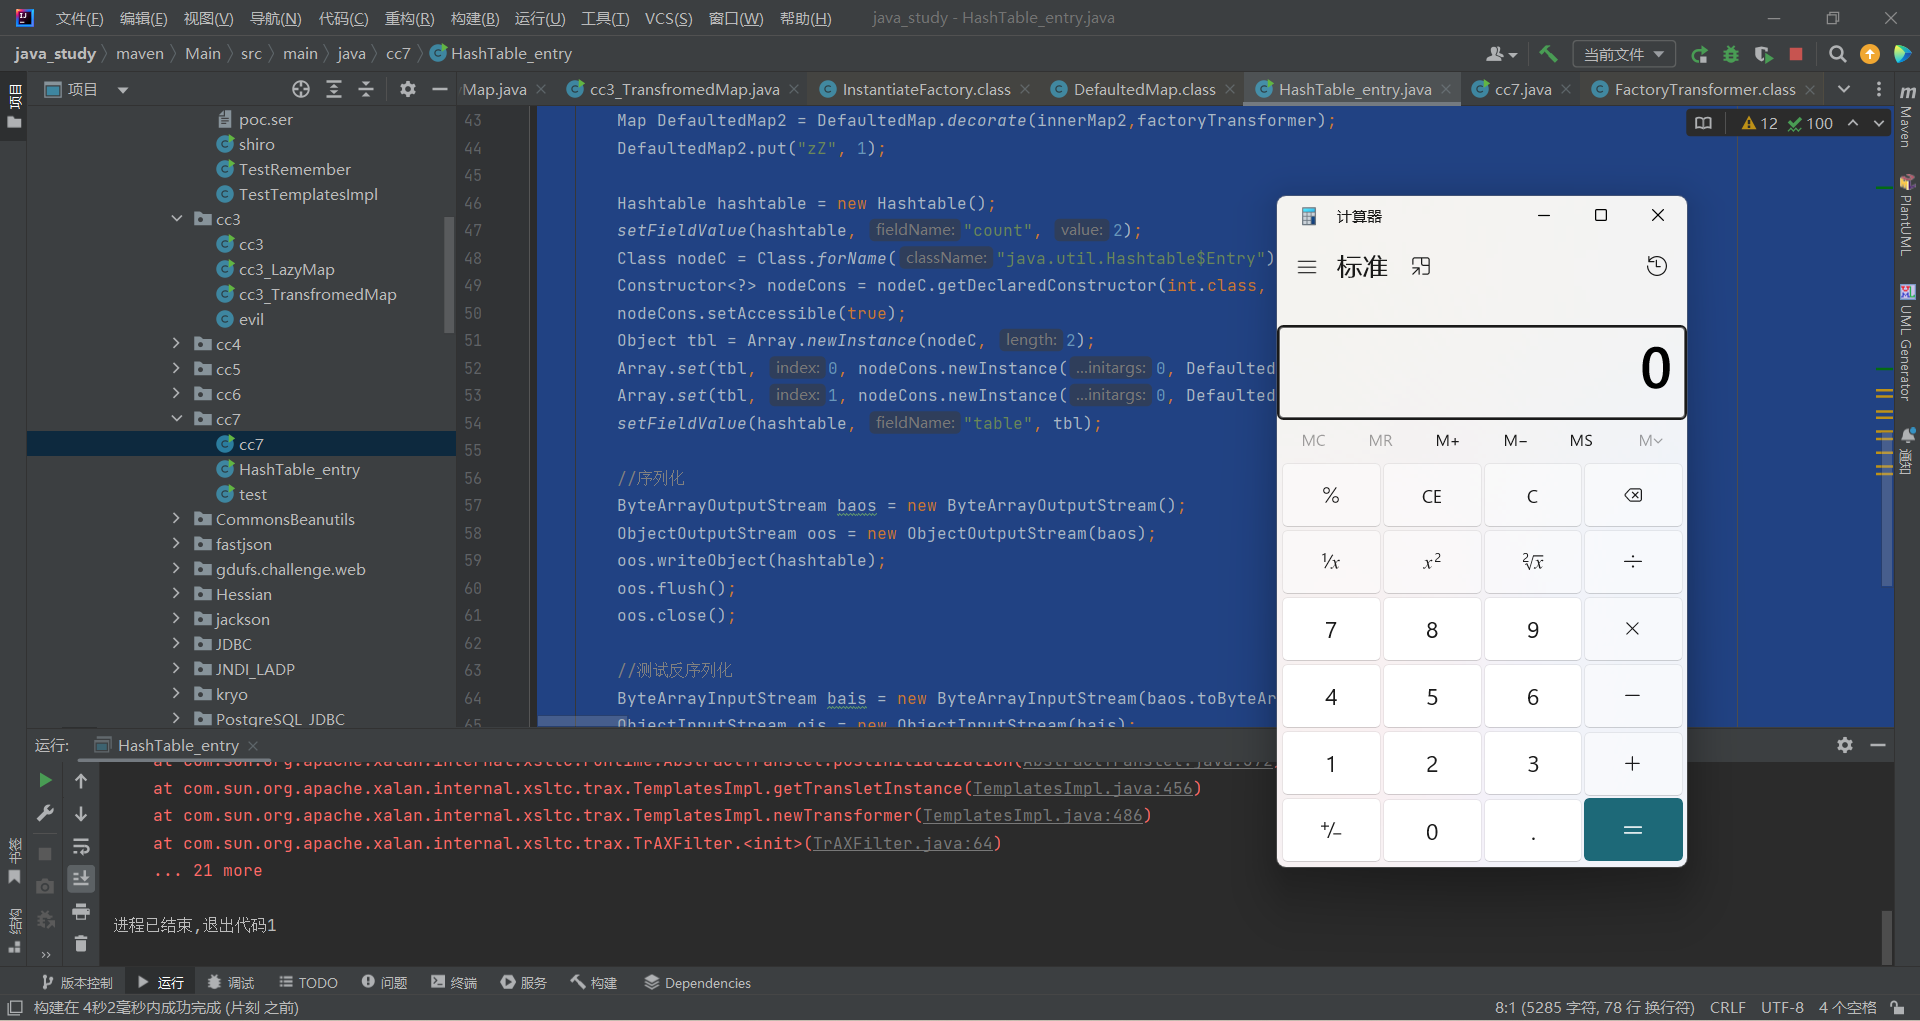The height and width of the screenshot is (1021, 1920).
Task: Open run panel settings gear
Action: pos(1845,745)
